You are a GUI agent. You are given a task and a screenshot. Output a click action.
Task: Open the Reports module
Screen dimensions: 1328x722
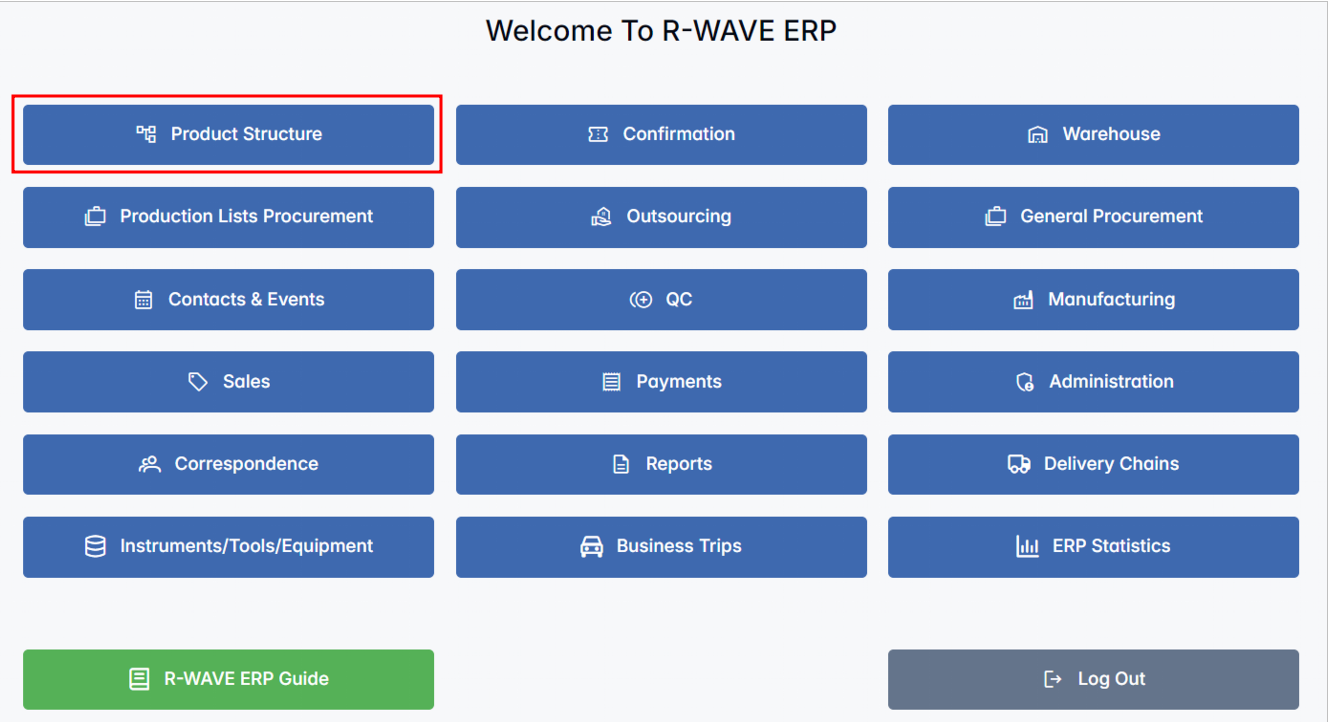pyautogui.click(x=661, y=464)
